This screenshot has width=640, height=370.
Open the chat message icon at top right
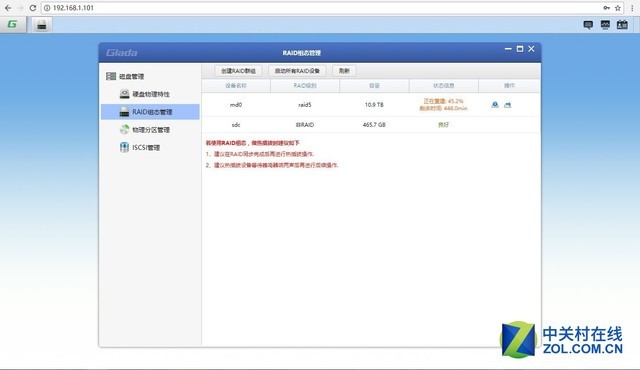pyautogui.click(x=588, y=25)
